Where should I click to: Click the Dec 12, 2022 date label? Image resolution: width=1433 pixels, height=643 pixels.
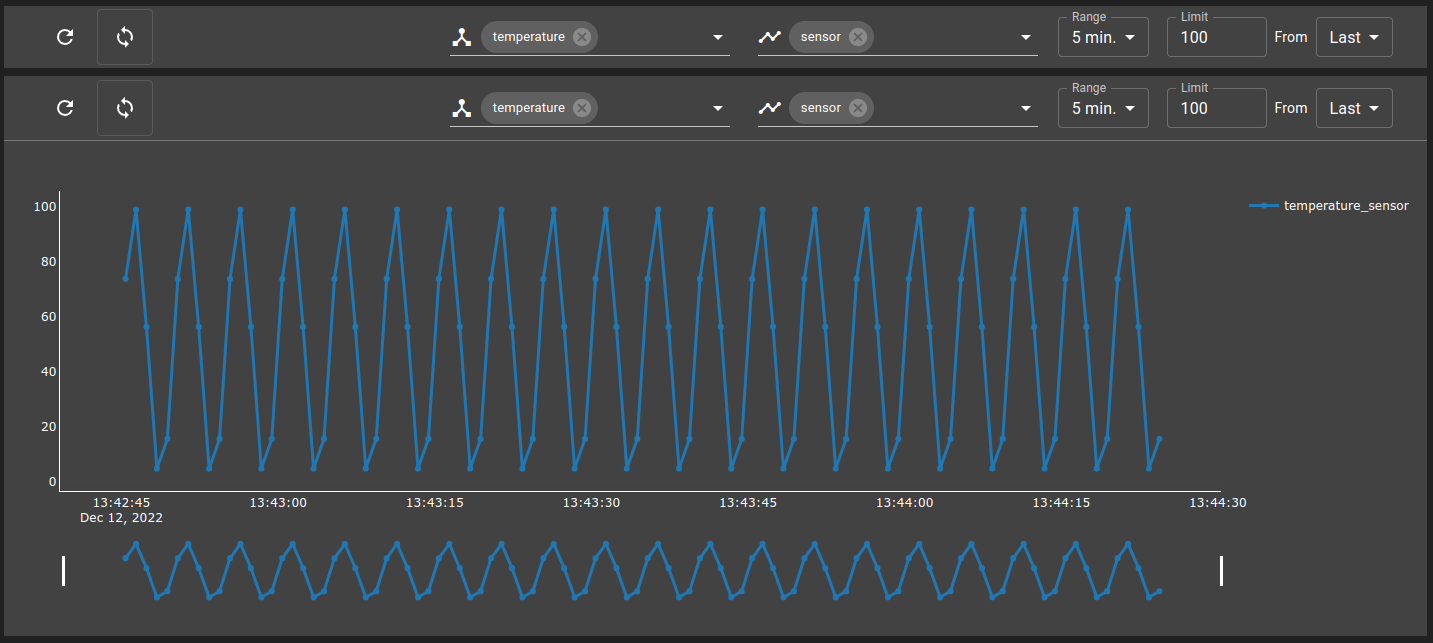click(x=121, y=518)
